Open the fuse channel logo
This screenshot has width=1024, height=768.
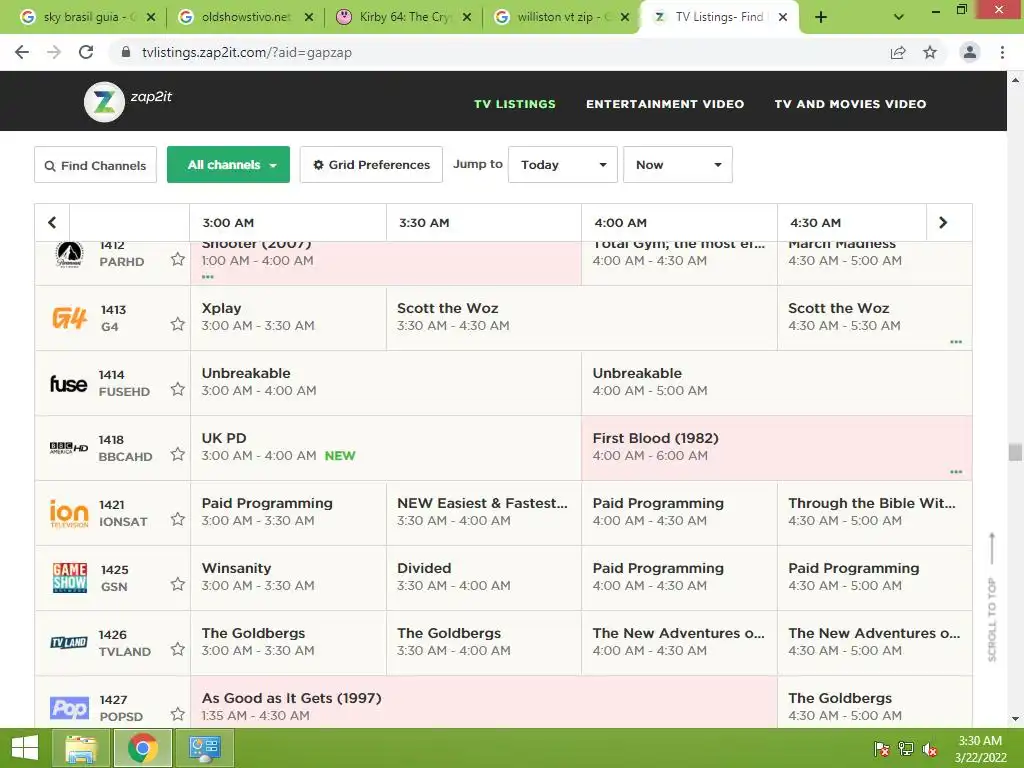coord(69,383)
